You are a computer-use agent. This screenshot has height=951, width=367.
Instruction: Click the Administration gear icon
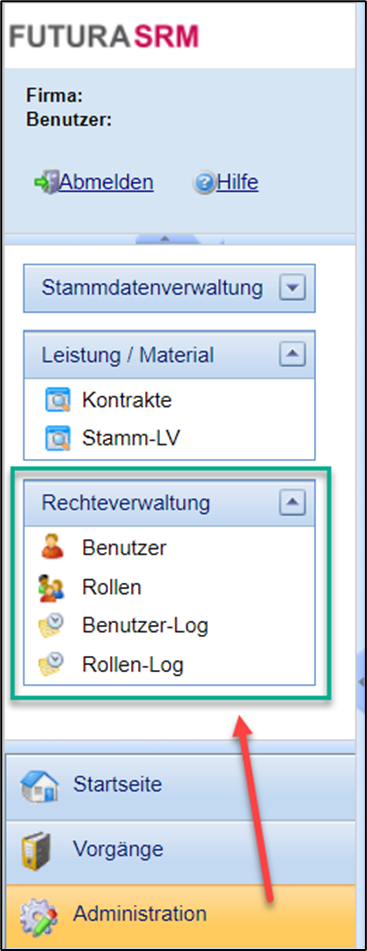(38, 915)
